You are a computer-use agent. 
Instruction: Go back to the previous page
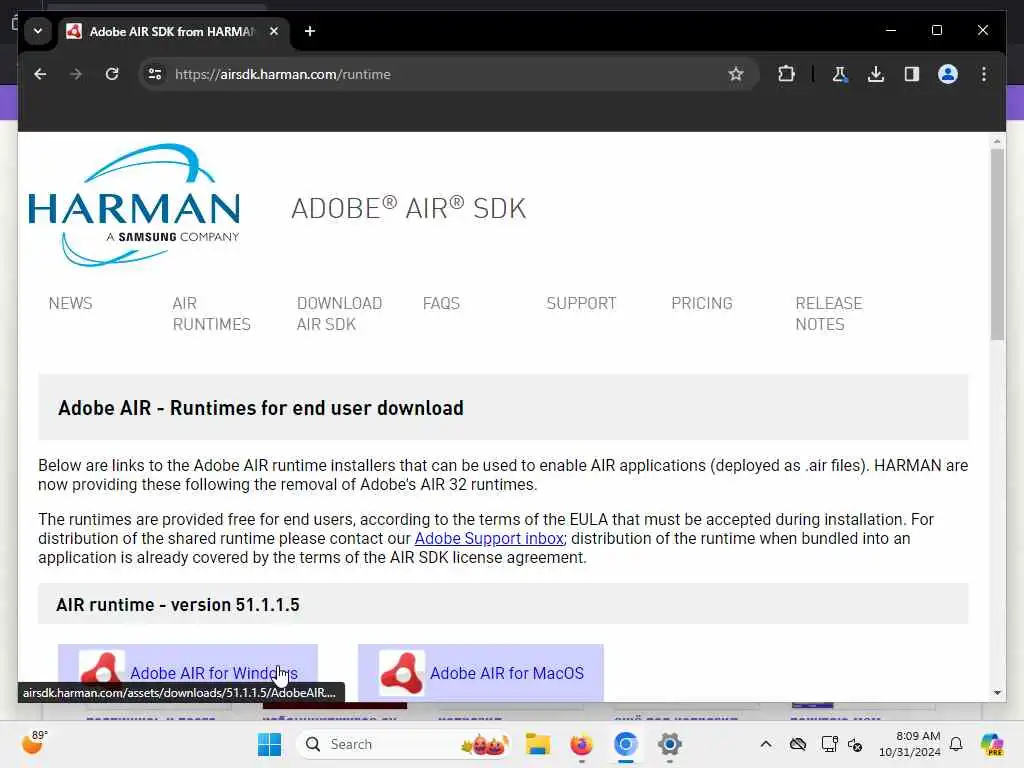[x=40, y=74]
